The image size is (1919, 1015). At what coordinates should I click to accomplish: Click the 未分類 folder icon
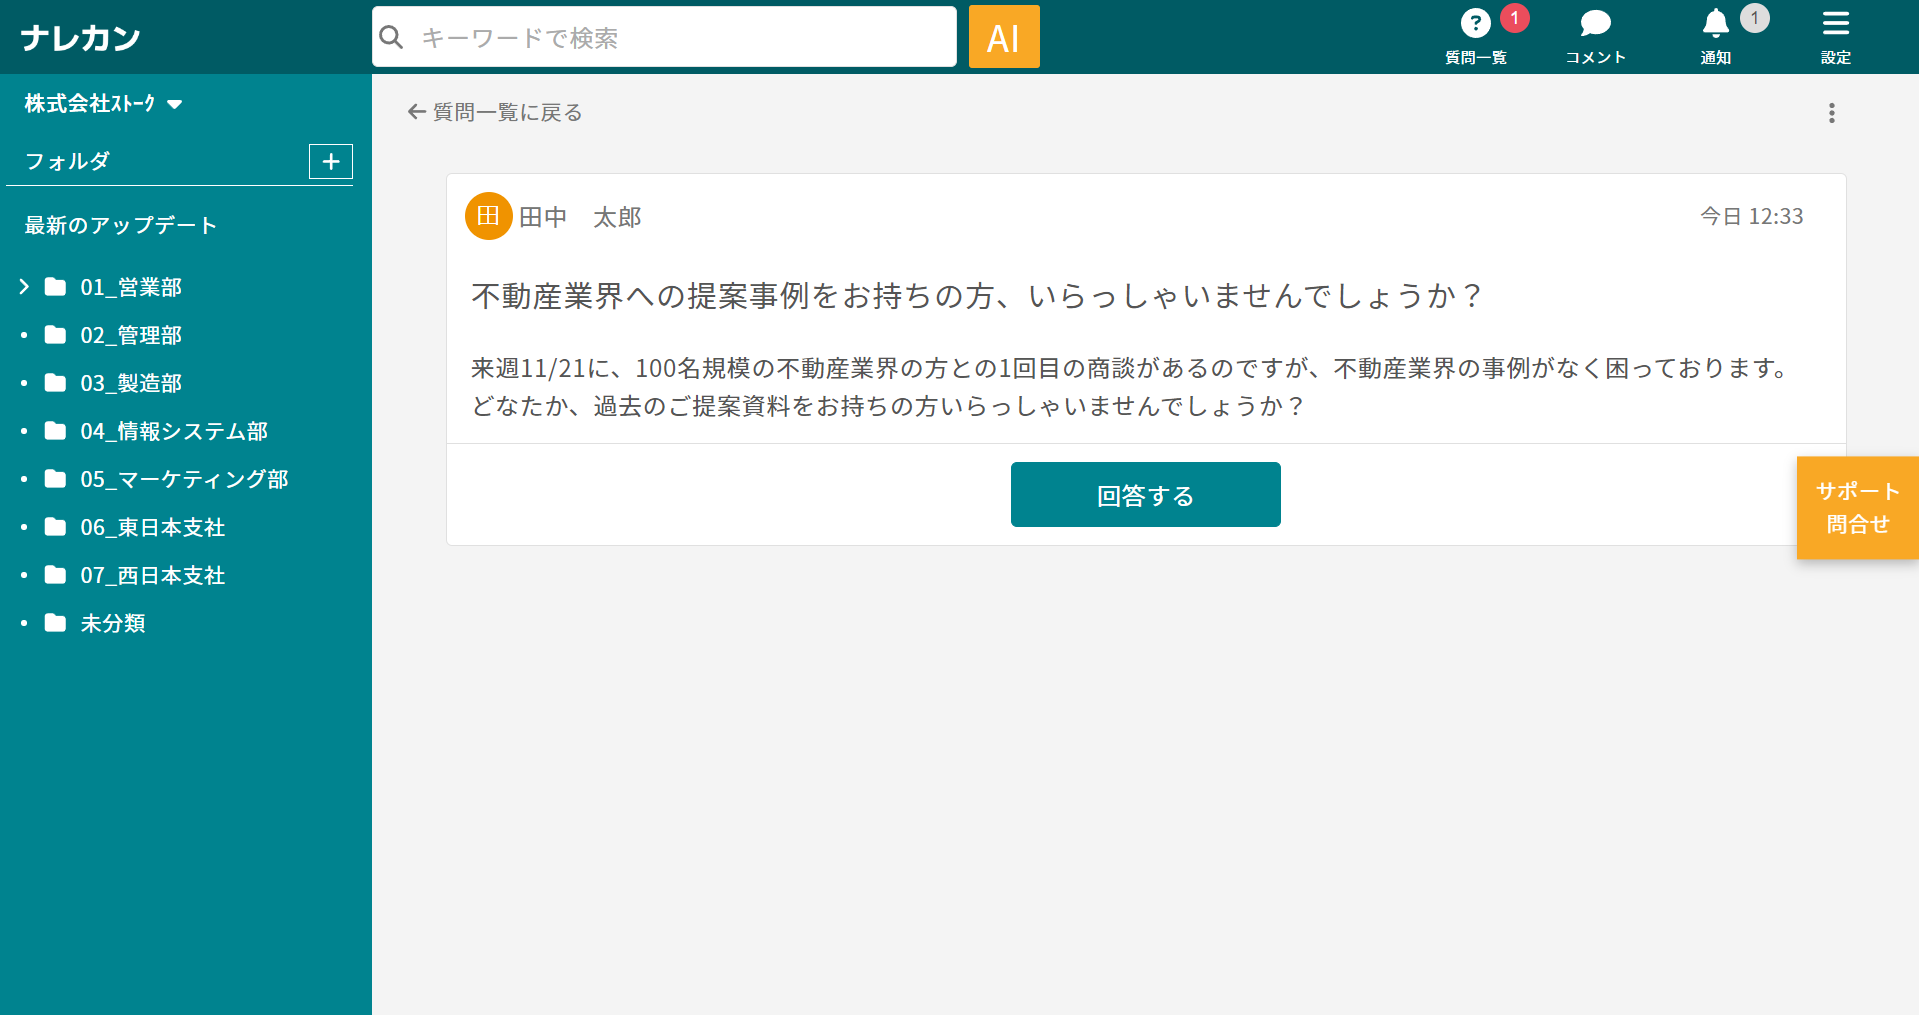click(x=55, y=623)
